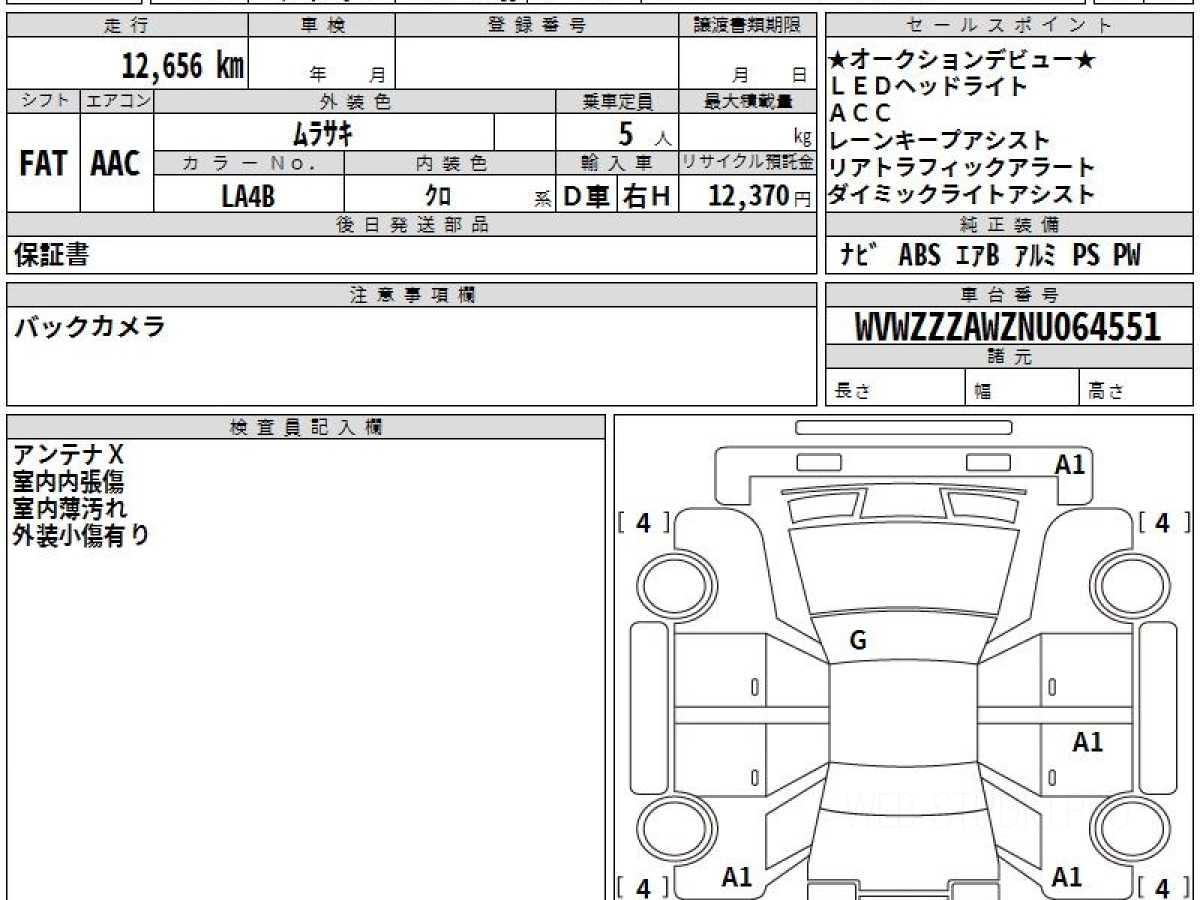
Task: Click the G mark on the windshield
Action: pos(857,642)
